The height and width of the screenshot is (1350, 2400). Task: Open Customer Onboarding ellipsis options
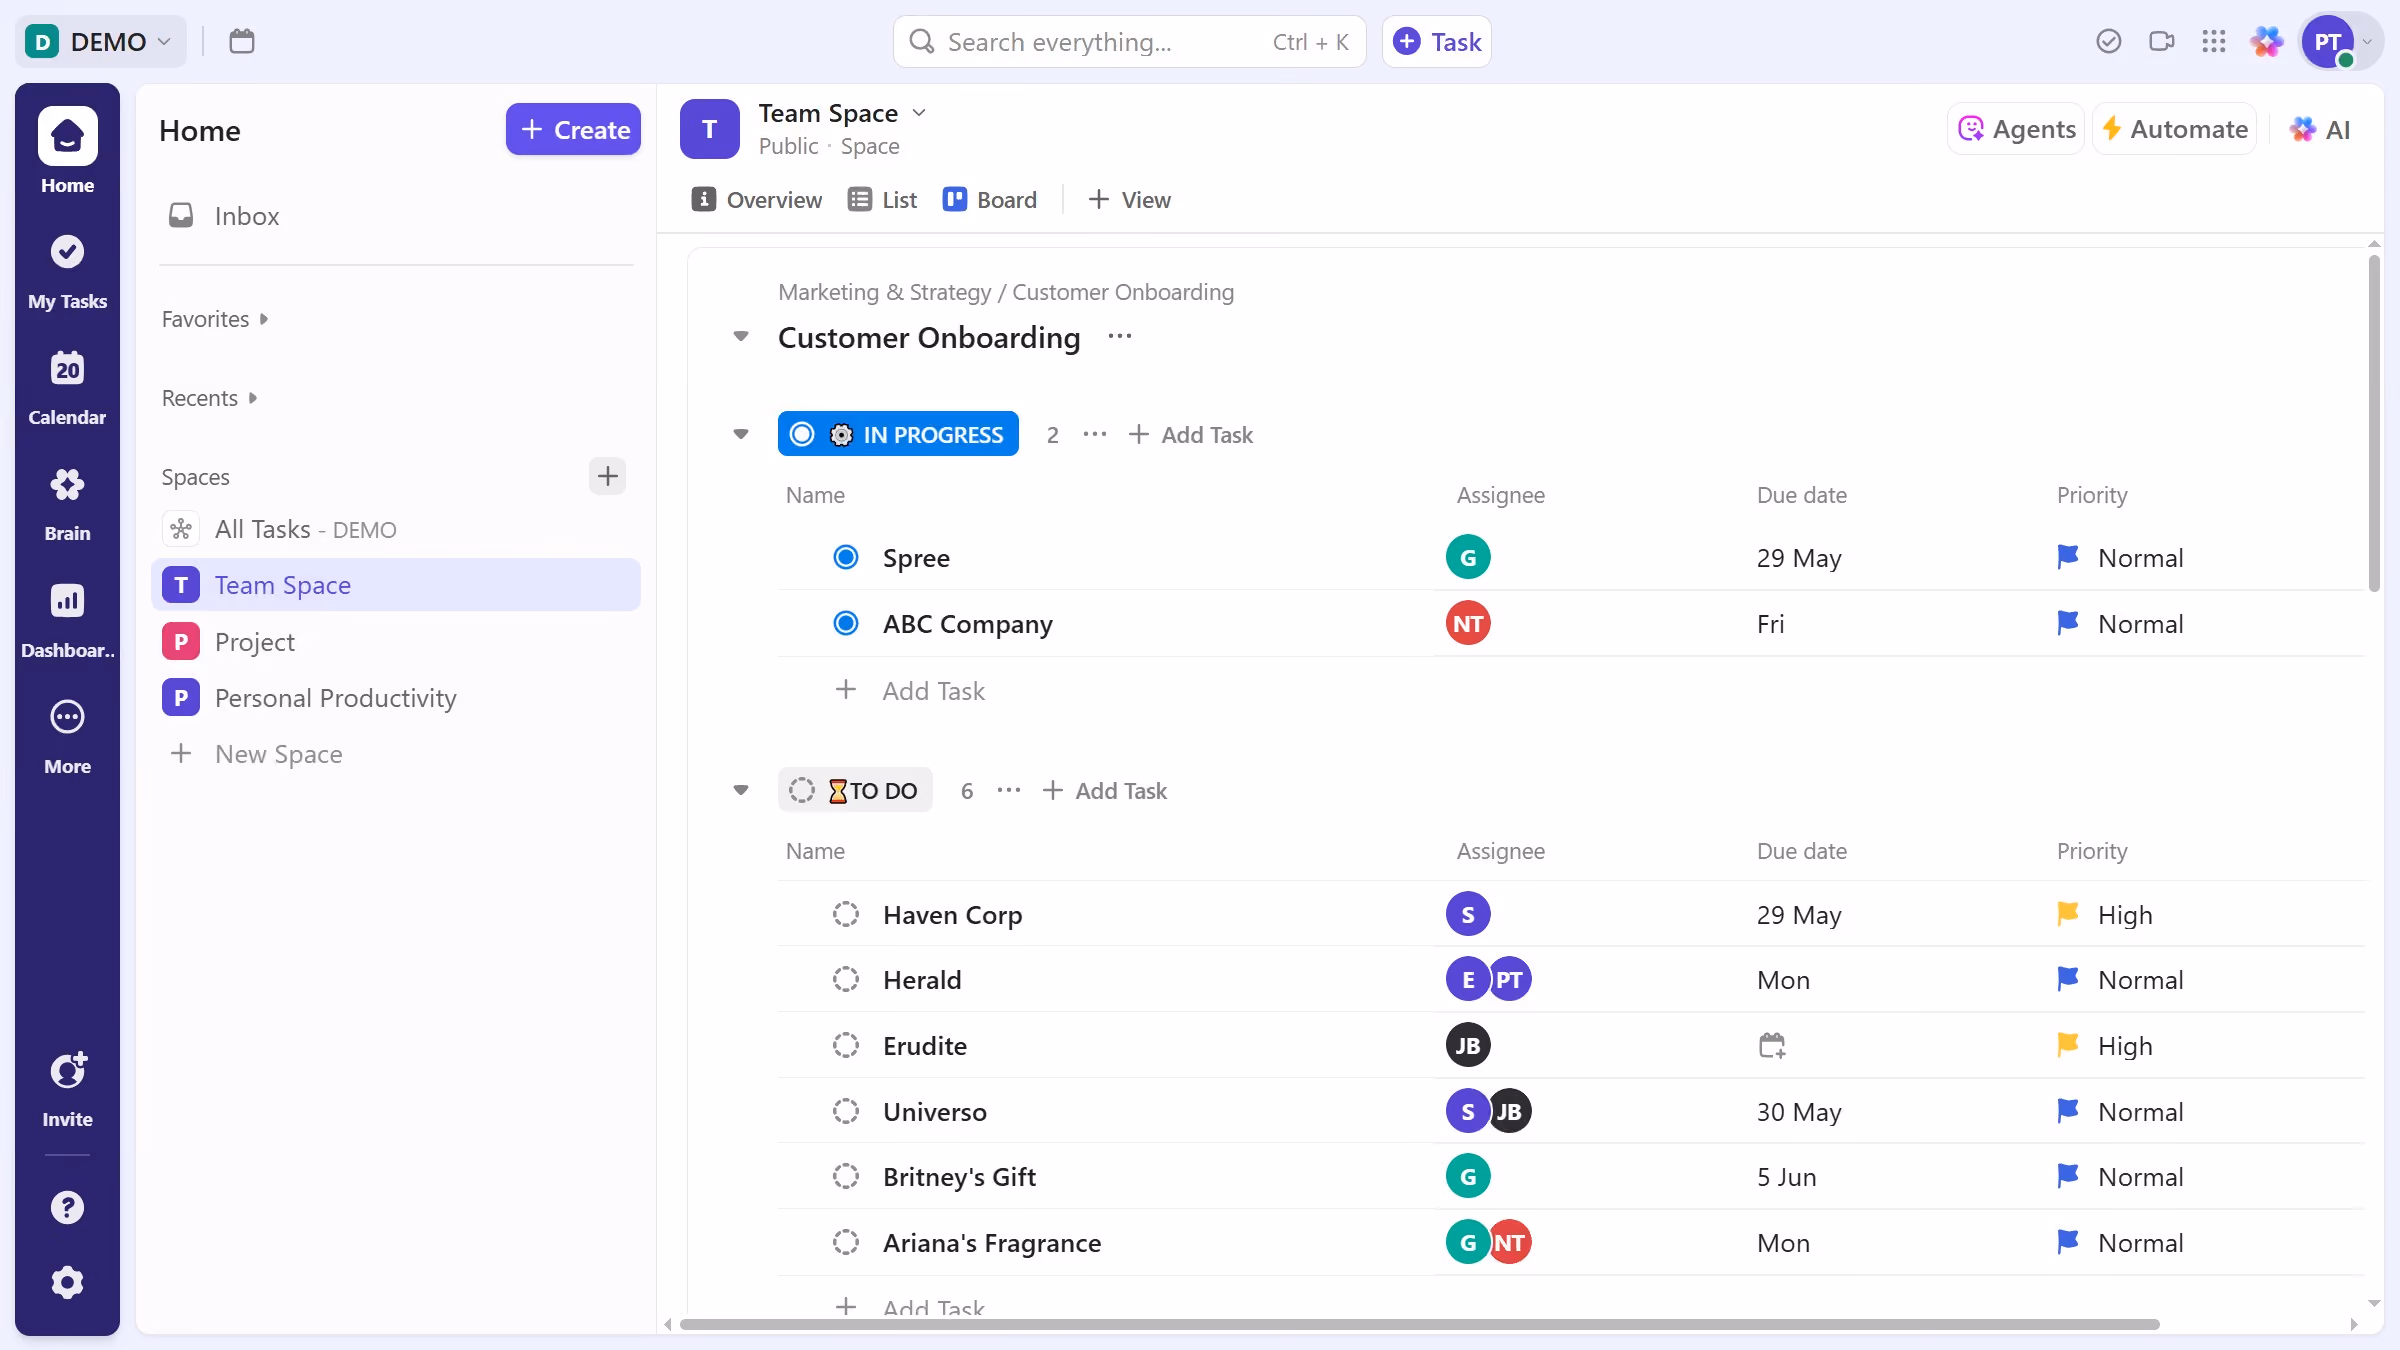[1120, 337]
